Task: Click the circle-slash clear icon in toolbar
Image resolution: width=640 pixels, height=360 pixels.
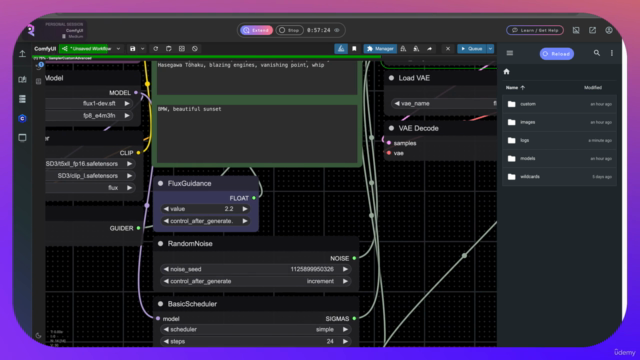Action: click(x=195, y=49)
